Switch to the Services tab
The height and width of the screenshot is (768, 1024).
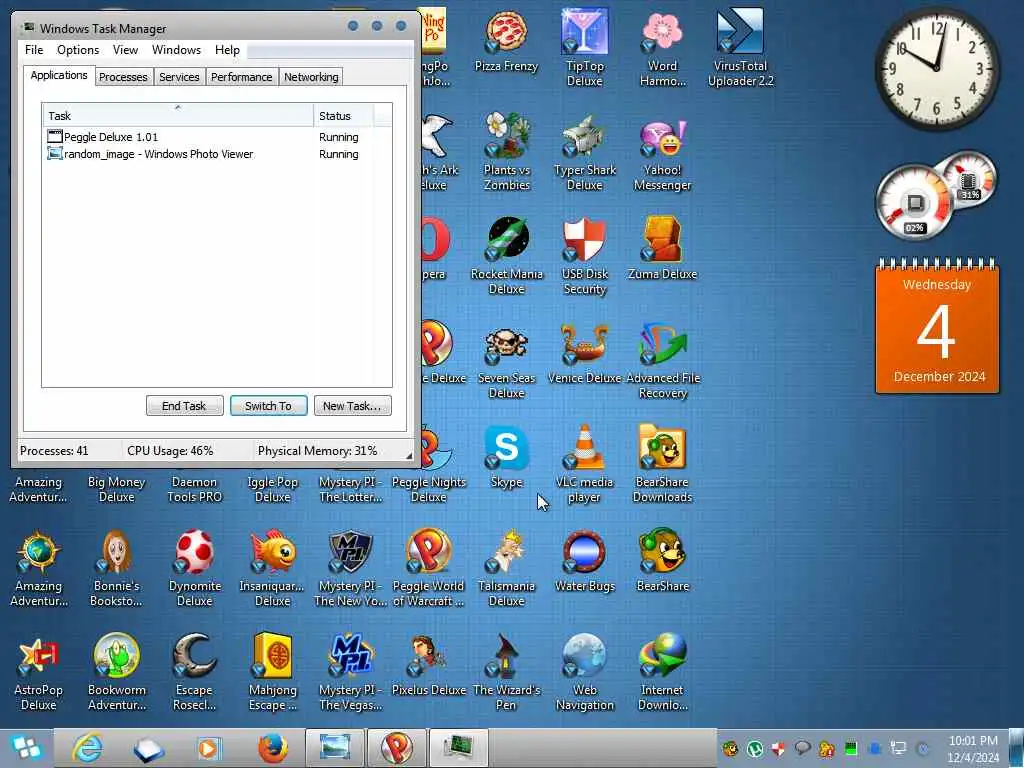tap(179, 77)
